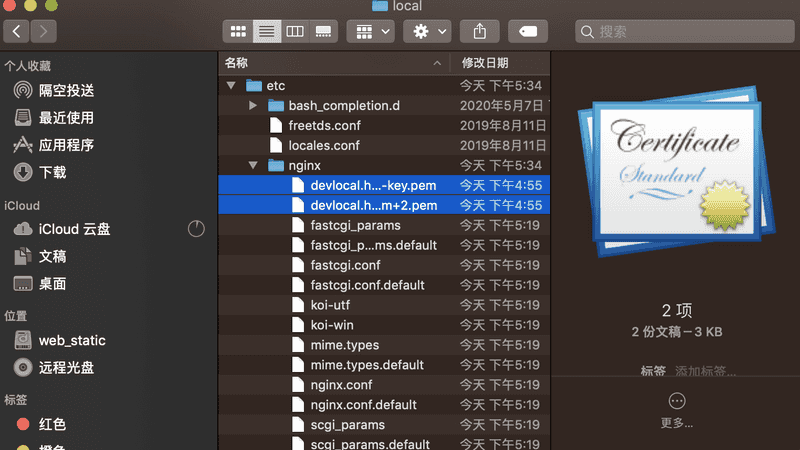Navigate back to previous folder
The image size is (800, 450).
[x=19, y=32]
